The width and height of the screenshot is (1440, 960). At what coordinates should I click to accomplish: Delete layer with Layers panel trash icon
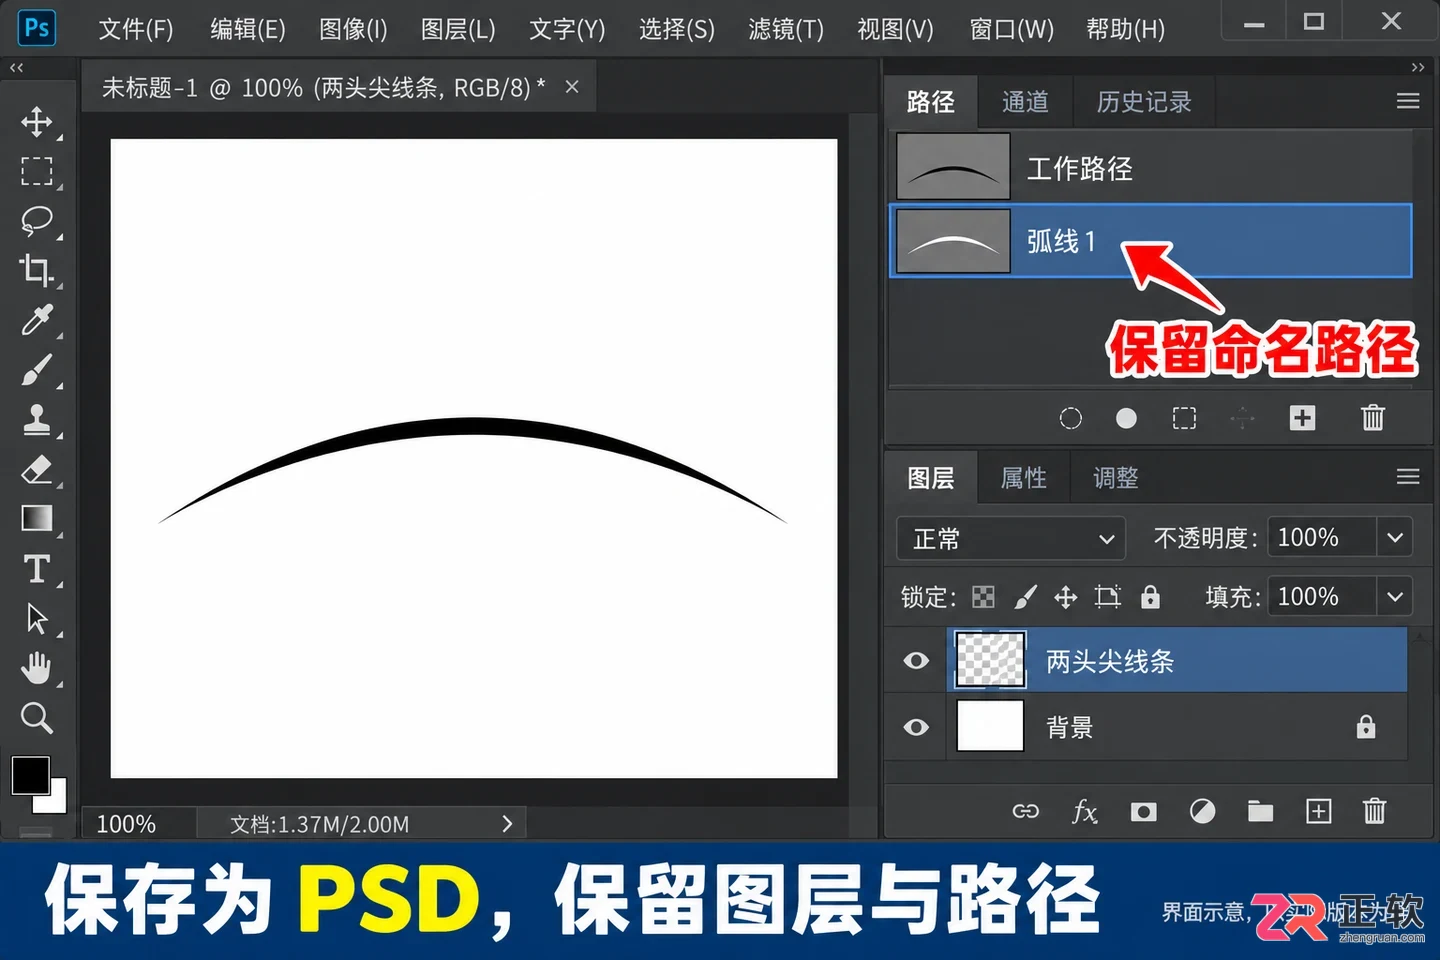tap(1375, 811)
